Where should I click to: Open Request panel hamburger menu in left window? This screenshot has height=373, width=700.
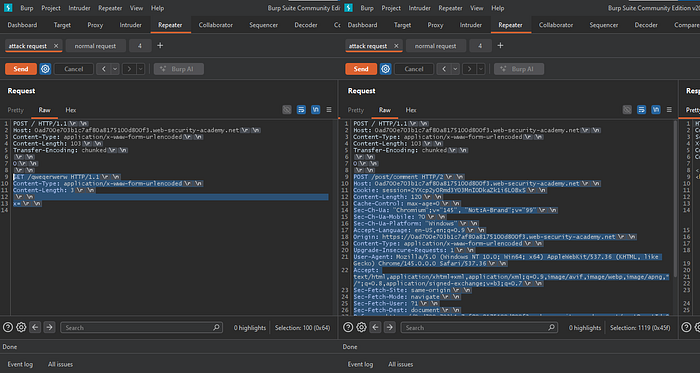(329, 110)
